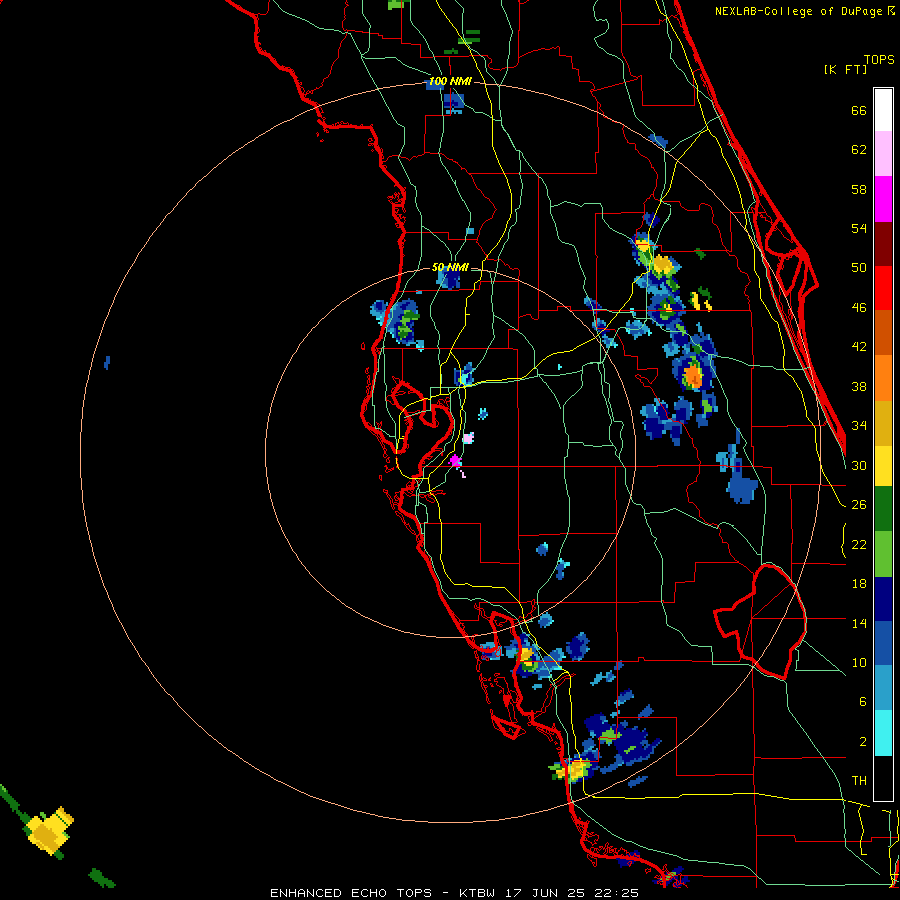Click the medium blue legend swatch

[883, 643]
